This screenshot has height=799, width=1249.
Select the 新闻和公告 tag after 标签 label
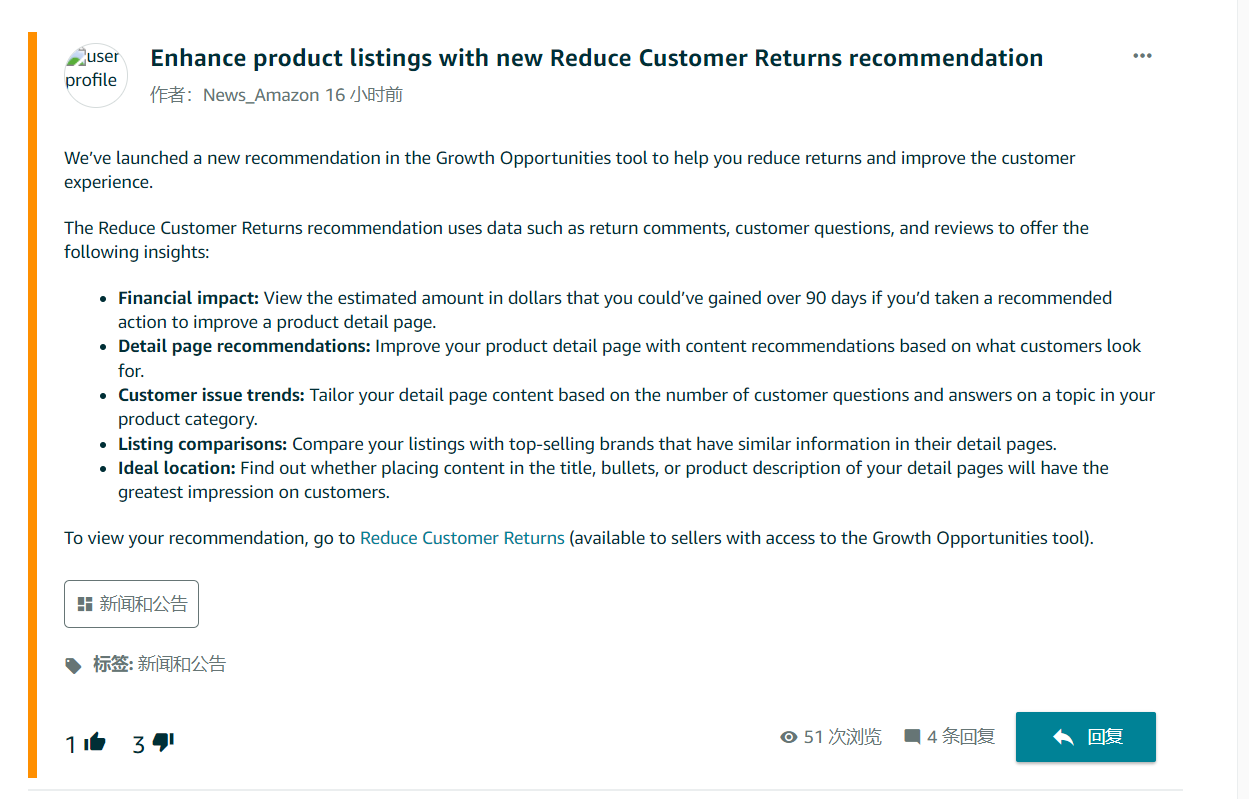point(181,664)
